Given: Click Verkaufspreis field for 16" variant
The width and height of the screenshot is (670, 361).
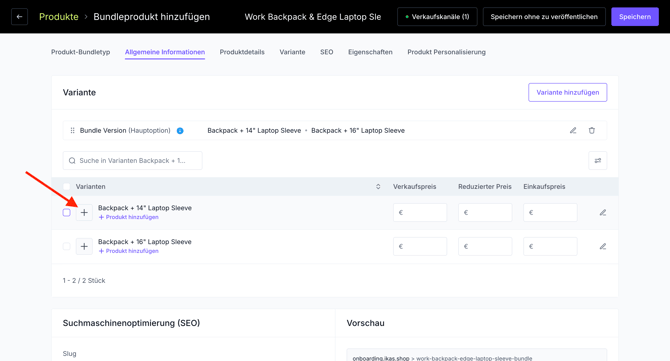Looking at the screenshot, I should click(x=420, y=247).
